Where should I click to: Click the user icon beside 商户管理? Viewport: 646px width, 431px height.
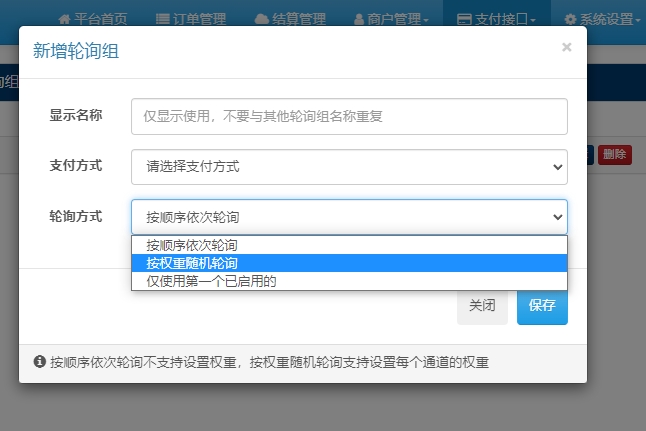(359, 19)
